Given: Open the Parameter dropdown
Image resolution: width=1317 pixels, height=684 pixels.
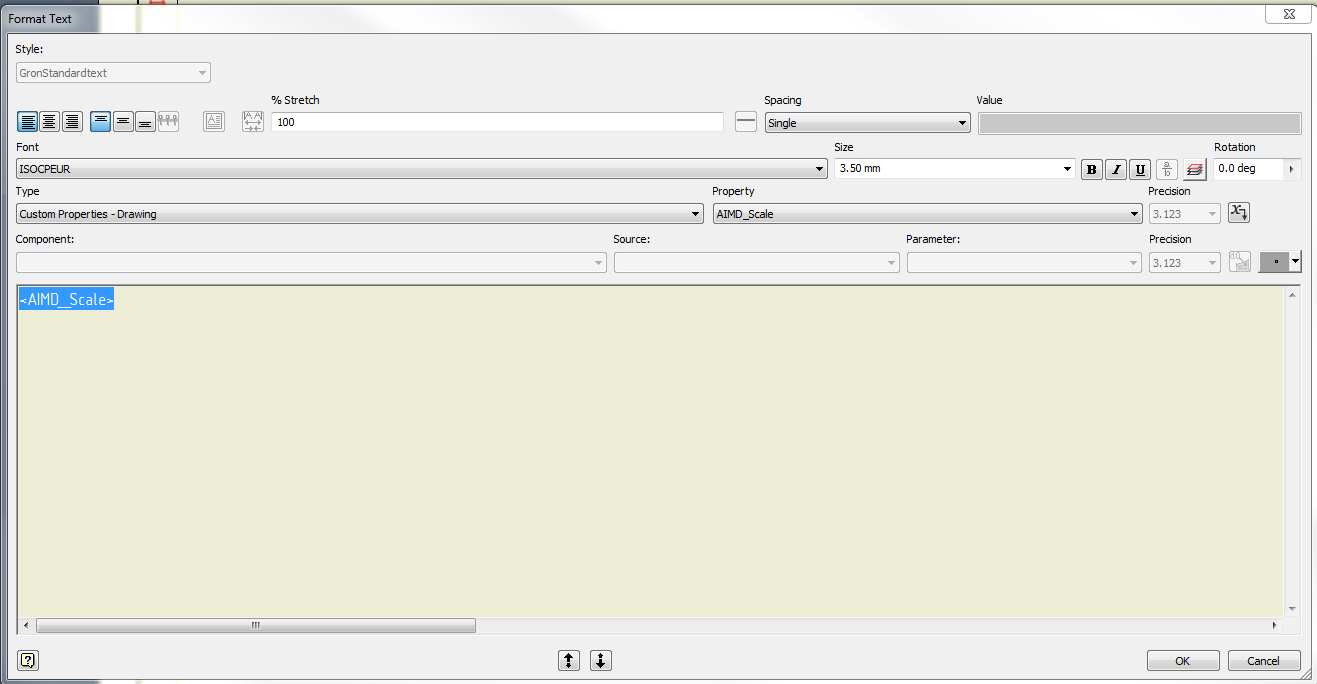Looking at the screenshot, I should [1024, 262].
